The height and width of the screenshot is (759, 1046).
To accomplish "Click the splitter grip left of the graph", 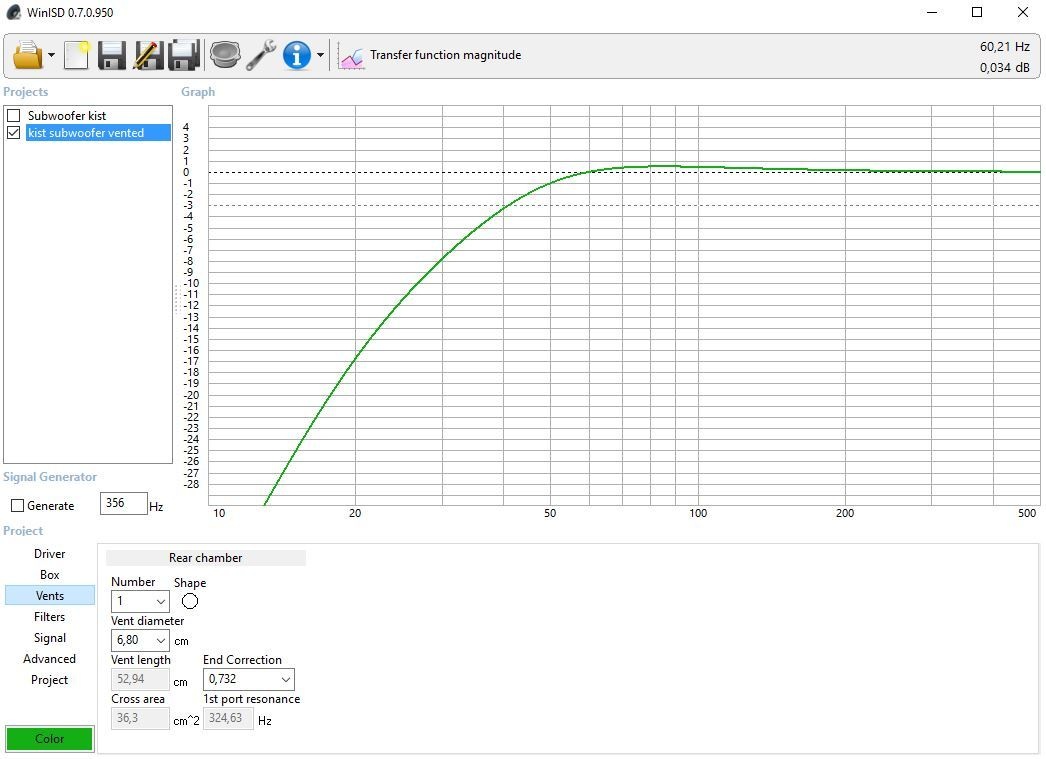I will [x=177, y=299].
